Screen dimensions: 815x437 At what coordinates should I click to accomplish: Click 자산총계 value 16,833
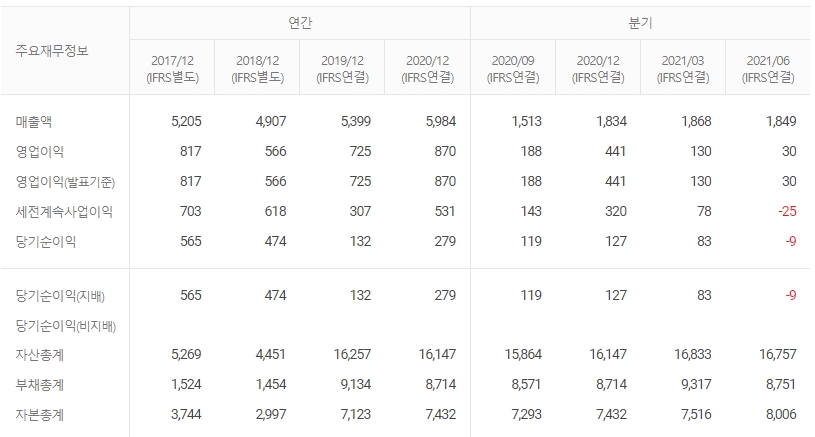pyautogui.click(x=693, y=355)
